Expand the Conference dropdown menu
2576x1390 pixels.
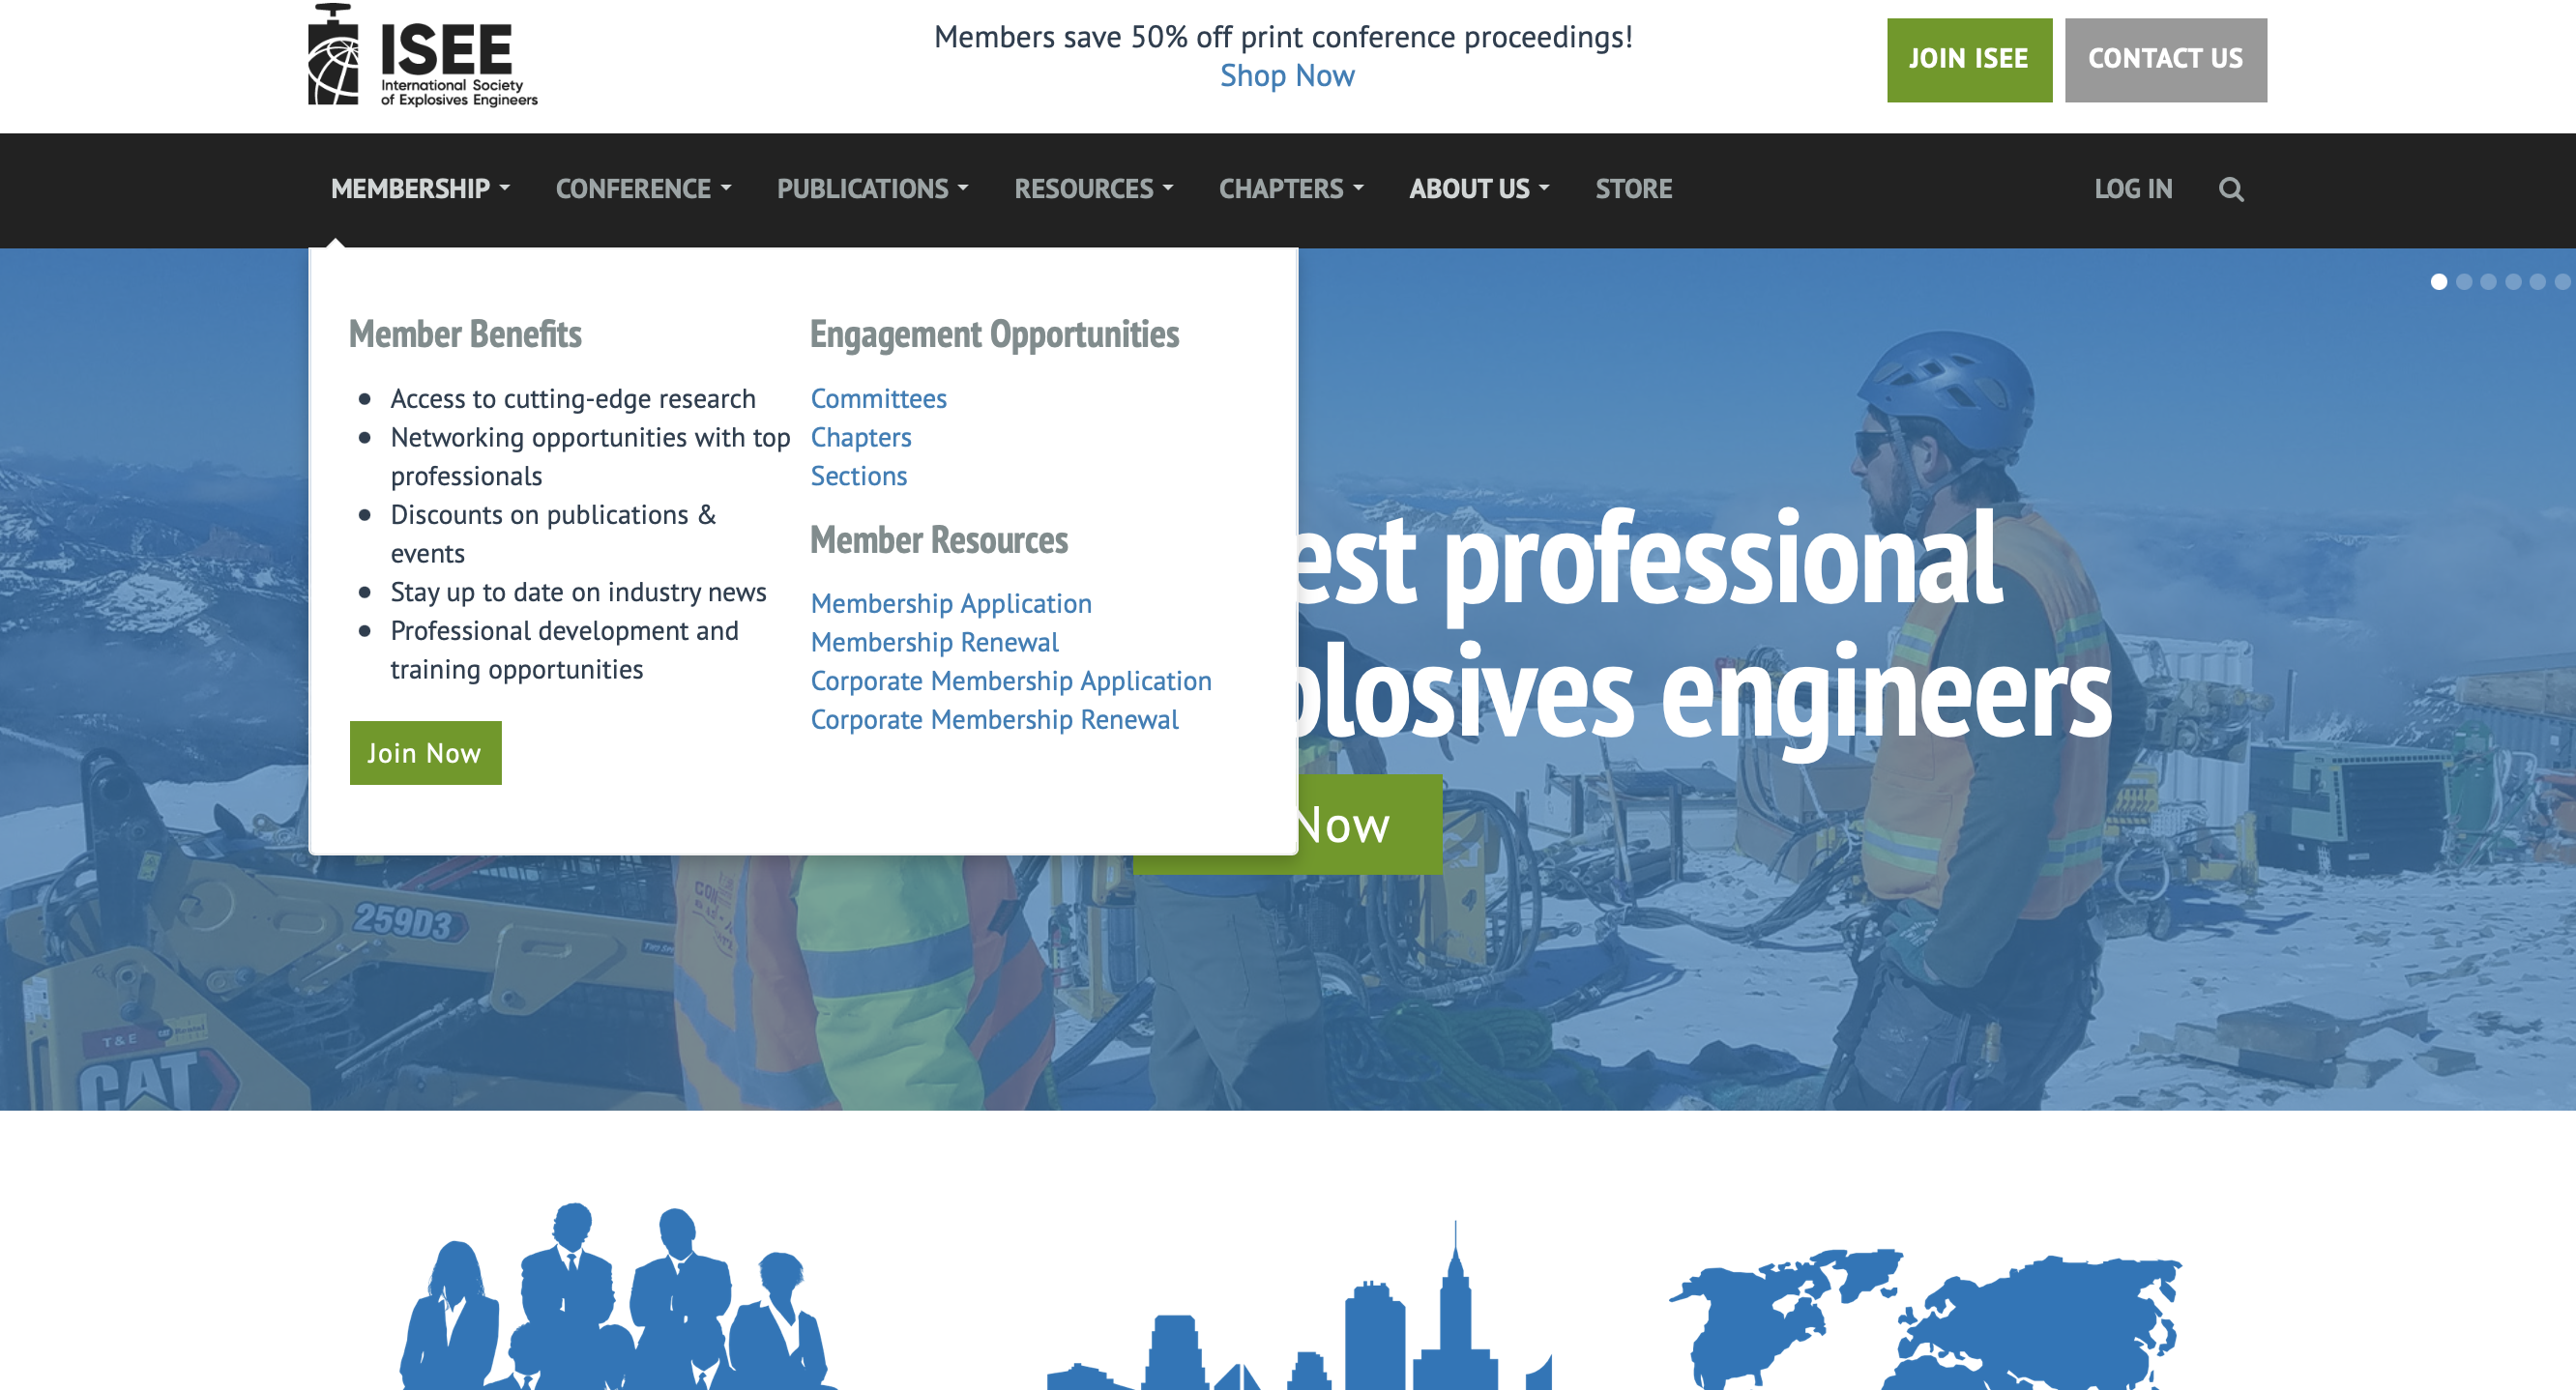pyautogui.click(x=643, y=189)
